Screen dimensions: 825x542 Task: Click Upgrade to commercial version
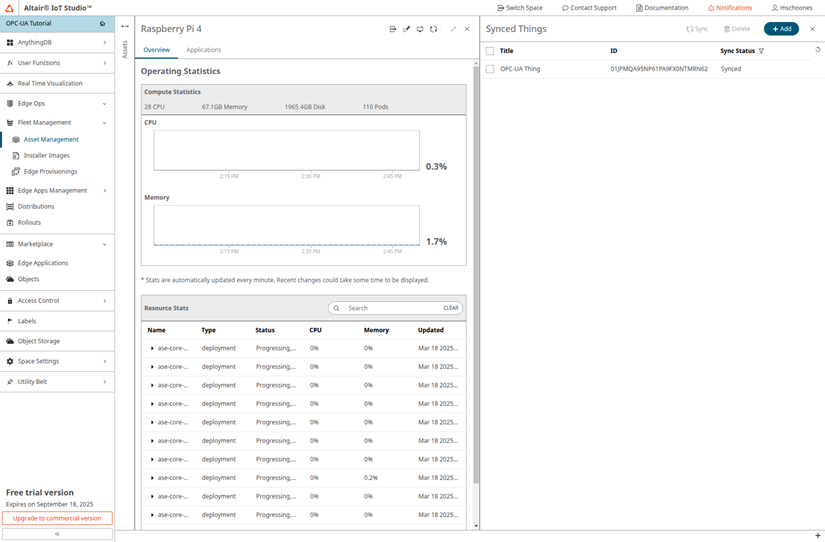57,518
